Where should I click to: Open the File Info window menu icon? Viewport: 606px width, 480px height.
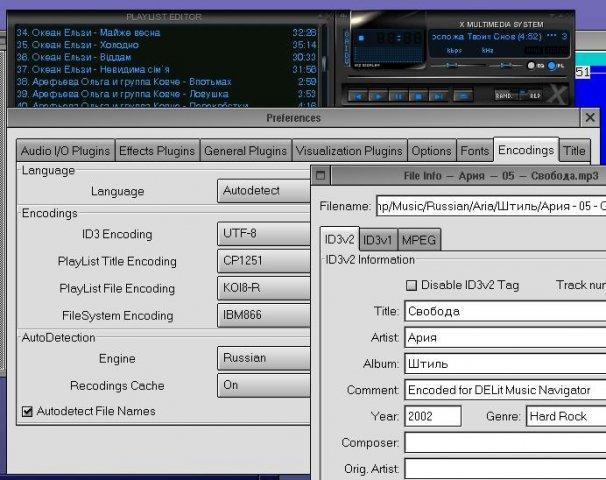click(x=320, y=175)
